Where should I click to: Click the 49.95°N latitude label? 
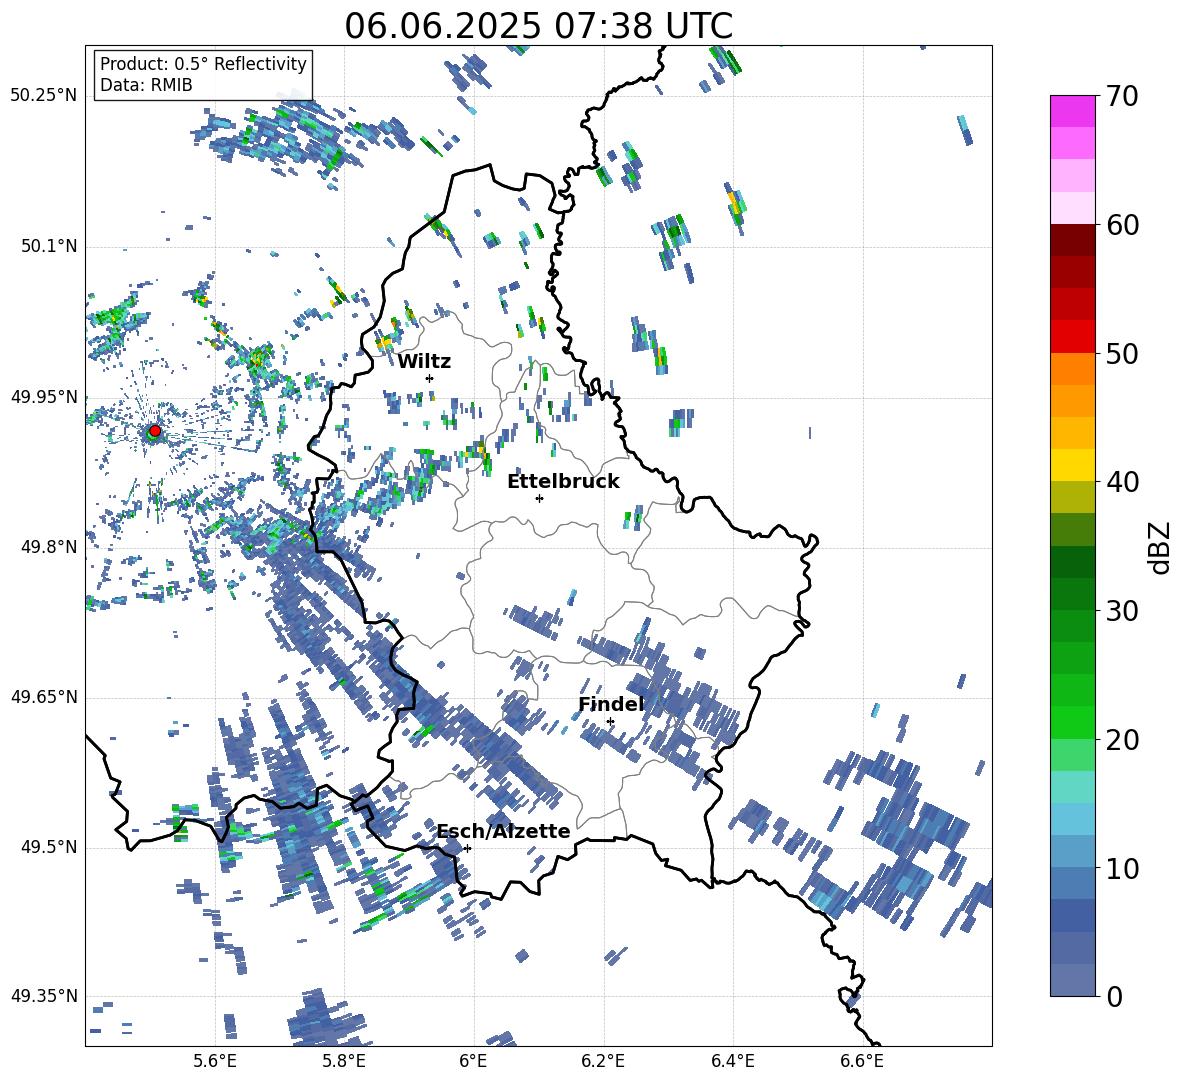pos(44,397)
